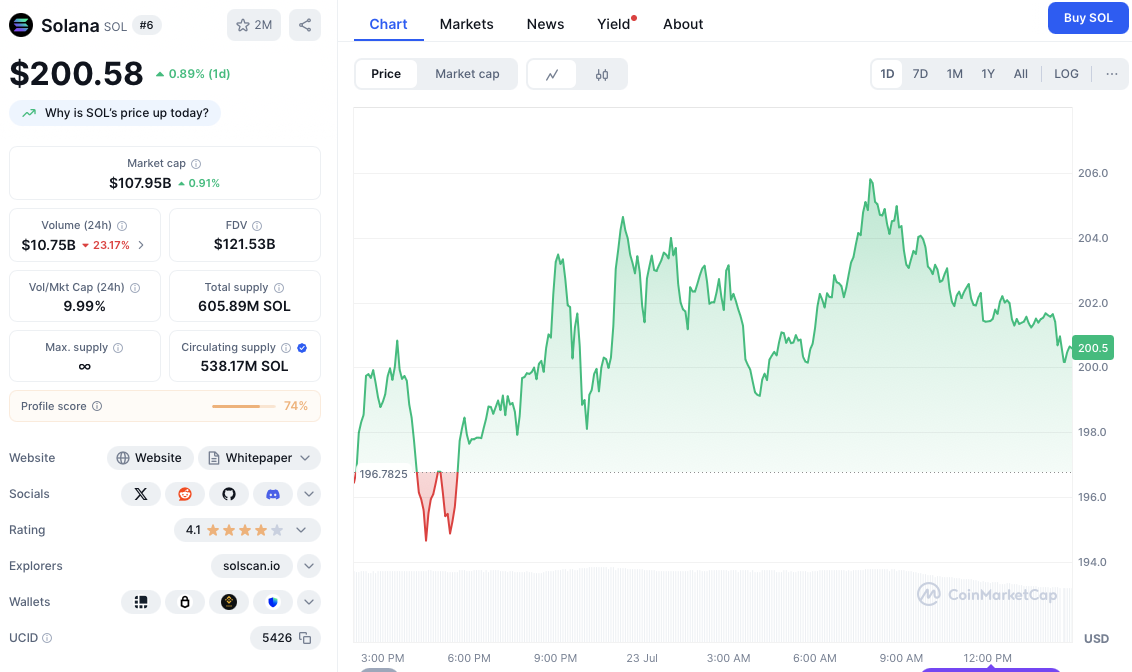Open the News tab
This screenshot has width=1132, height=672.
(x=545, y=24)
